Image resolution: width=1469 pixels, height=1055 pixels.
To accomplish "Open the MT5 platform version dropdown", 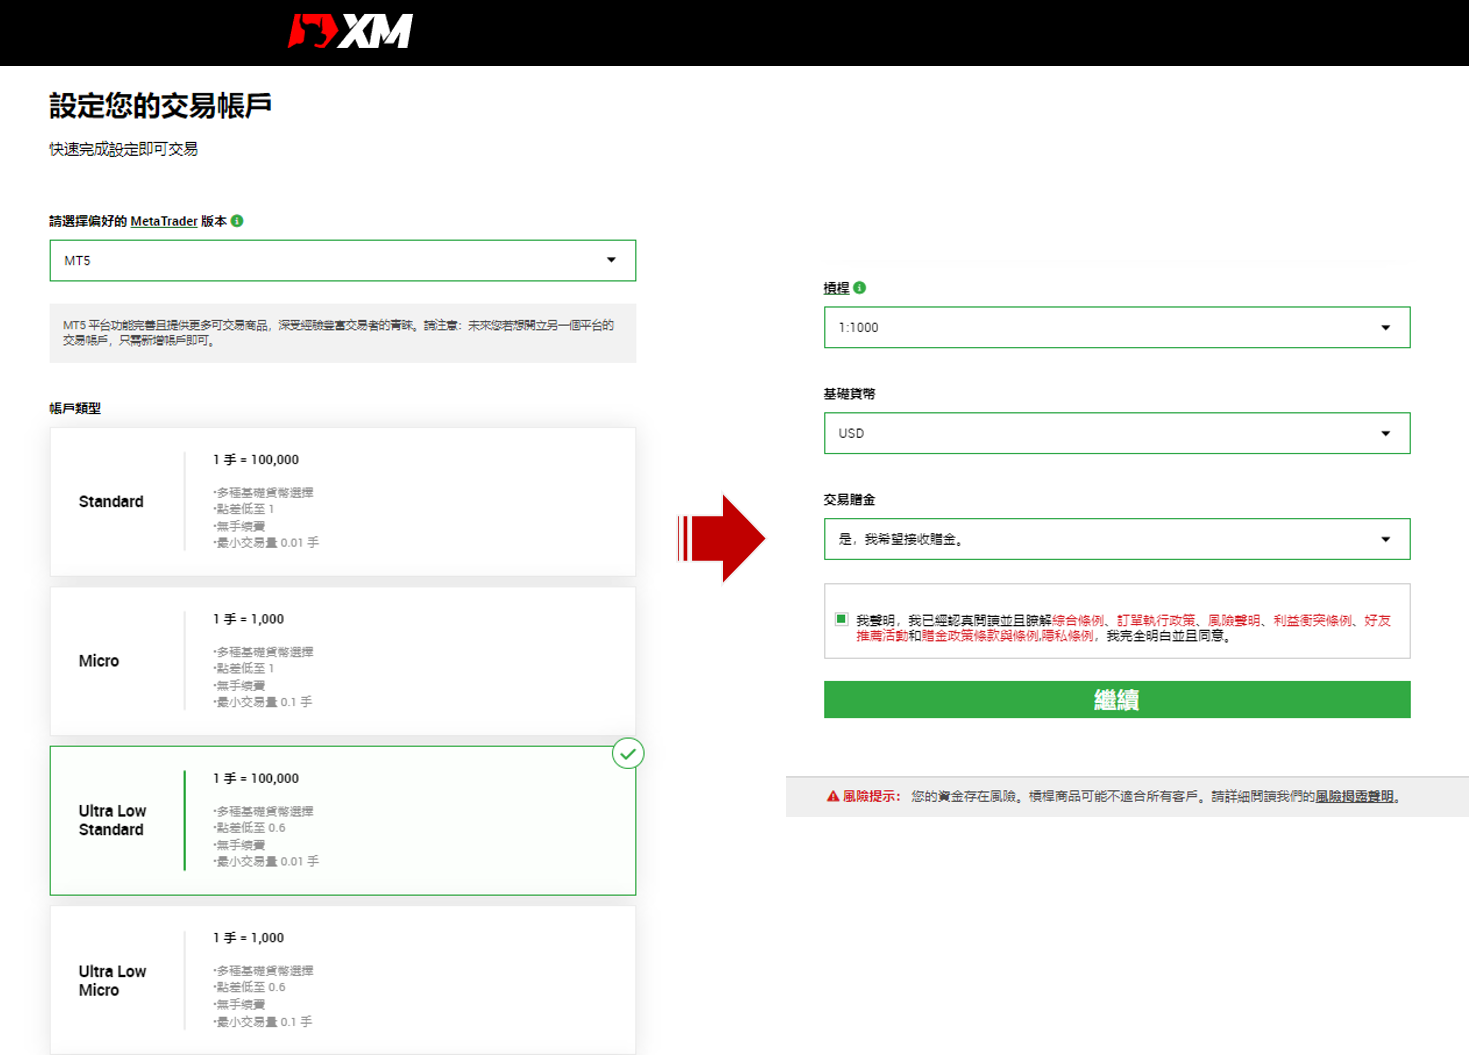I will click(343, 260).
